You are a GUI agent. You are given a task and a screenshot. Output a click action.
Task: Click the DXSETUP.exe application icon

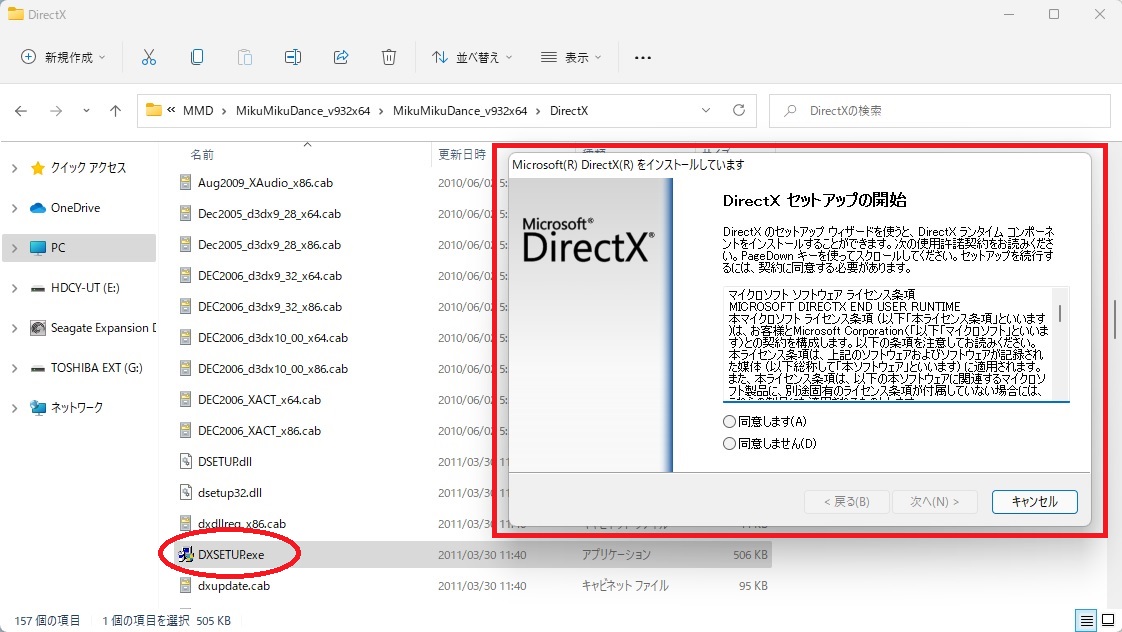pyautogui.click(x=185, y=554)
